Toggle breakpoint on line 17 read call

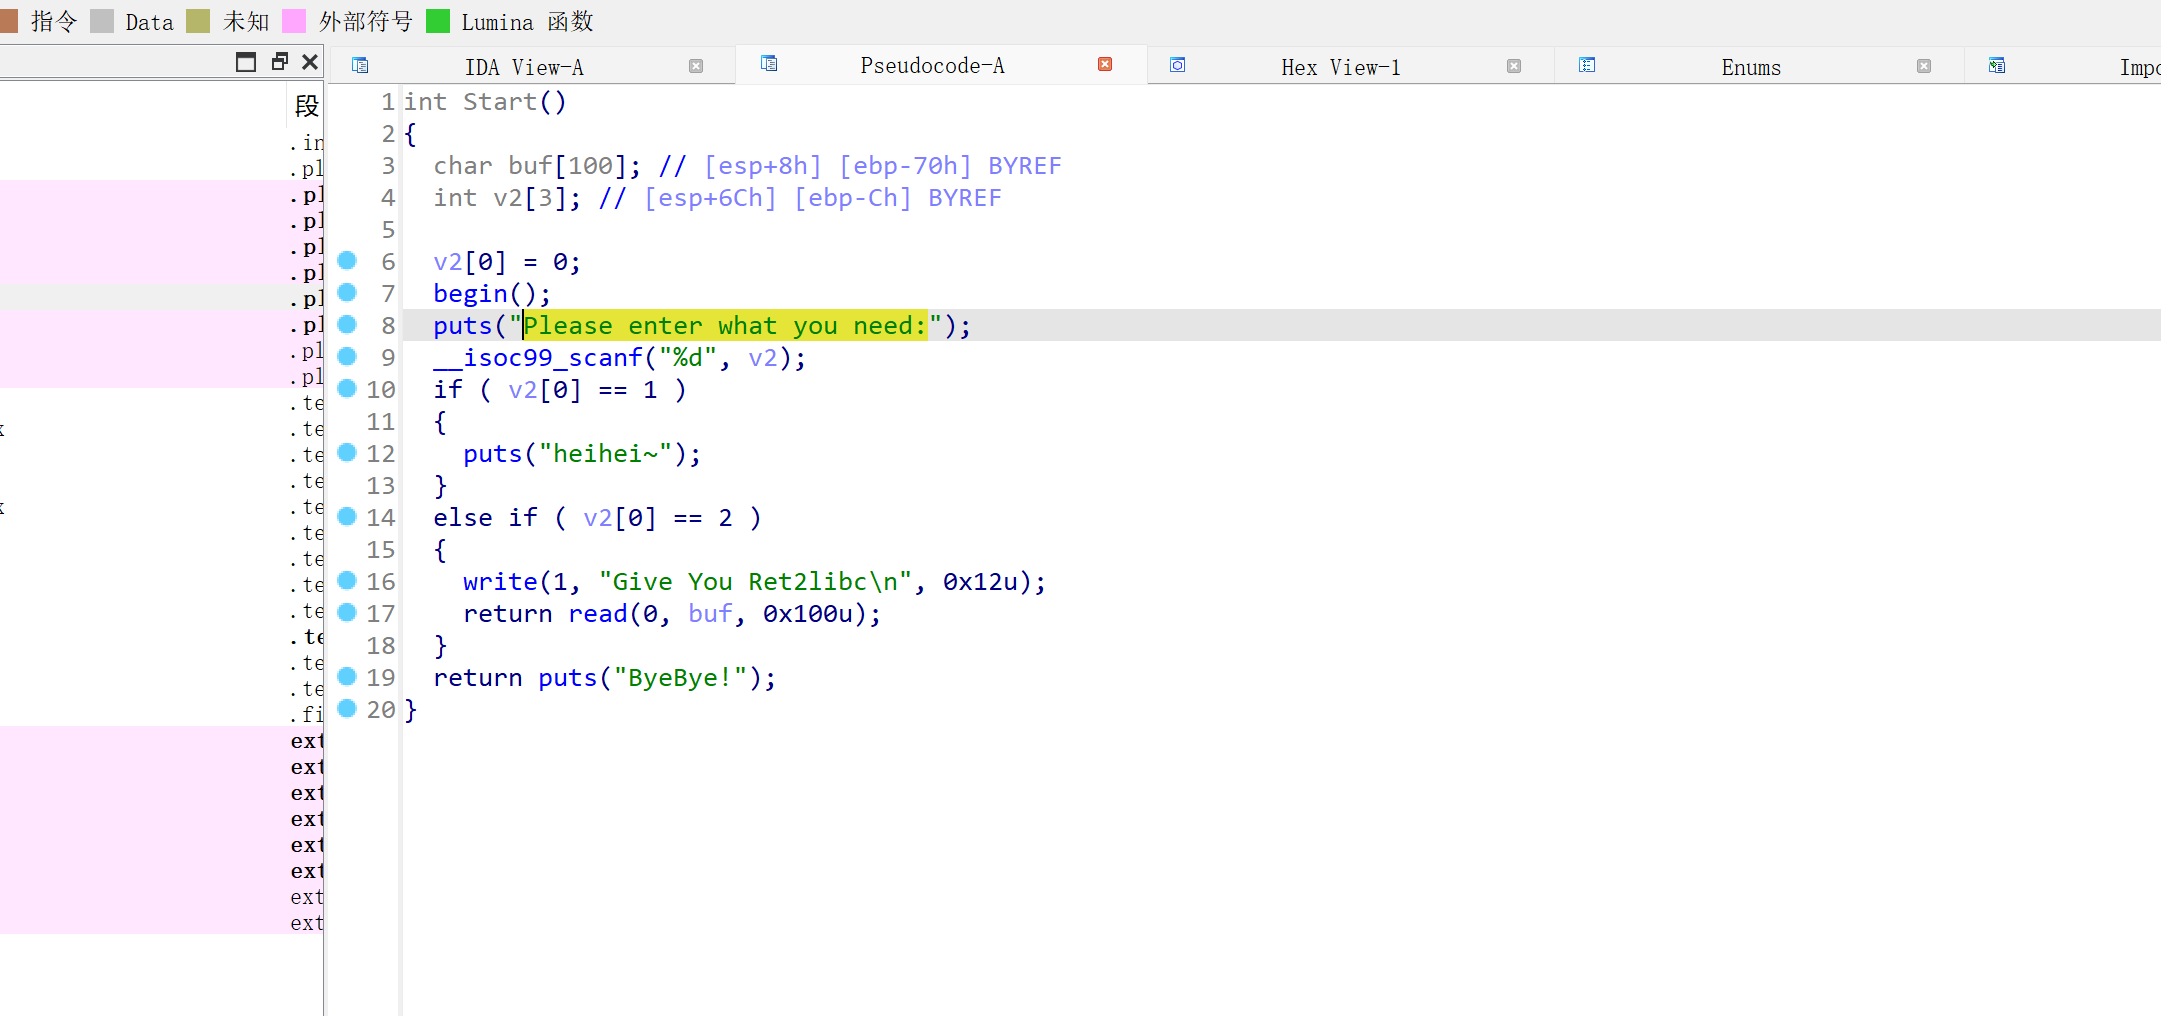347,613
